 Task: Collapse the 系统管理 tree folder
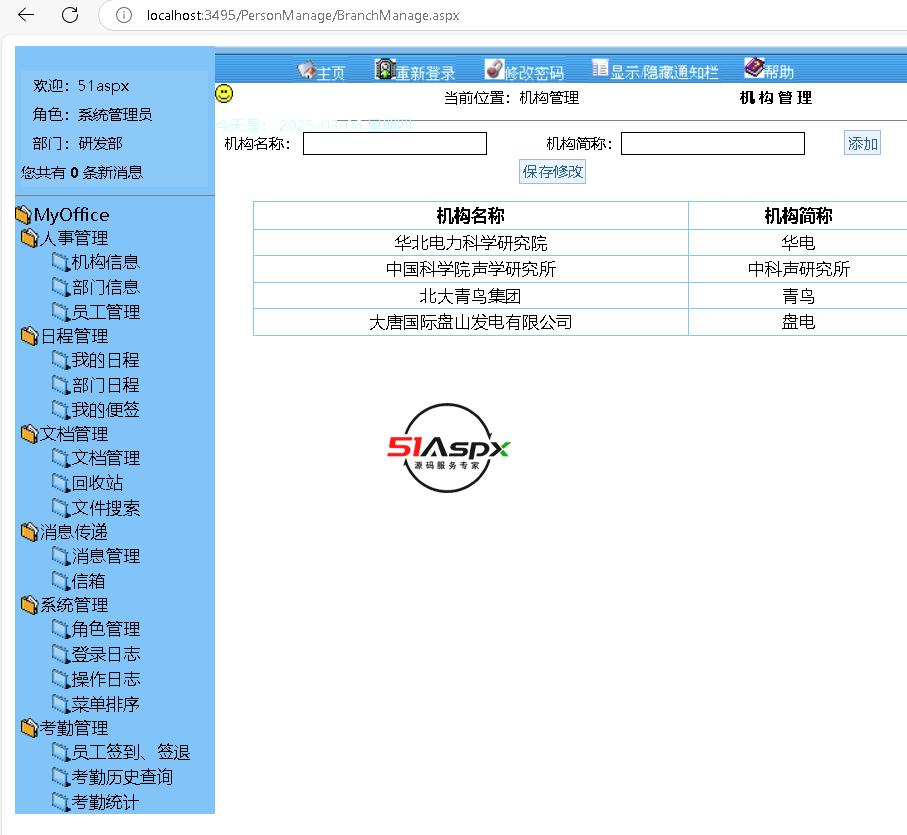[29, 606]
